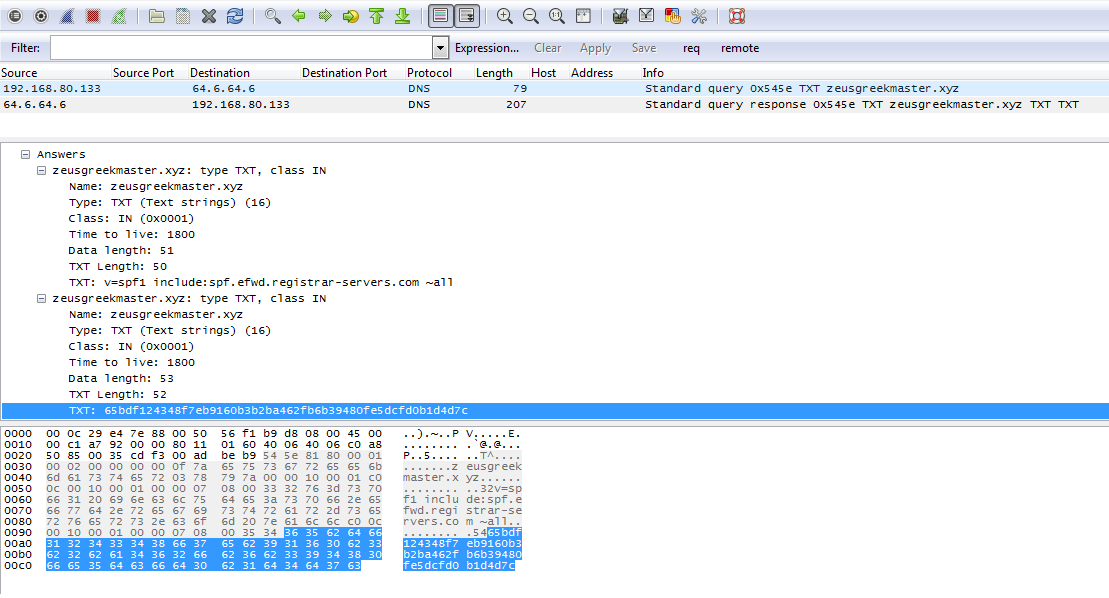This screenshot has height=598, width=1109.
Task: Click the Expression... button
Action: 486,48
